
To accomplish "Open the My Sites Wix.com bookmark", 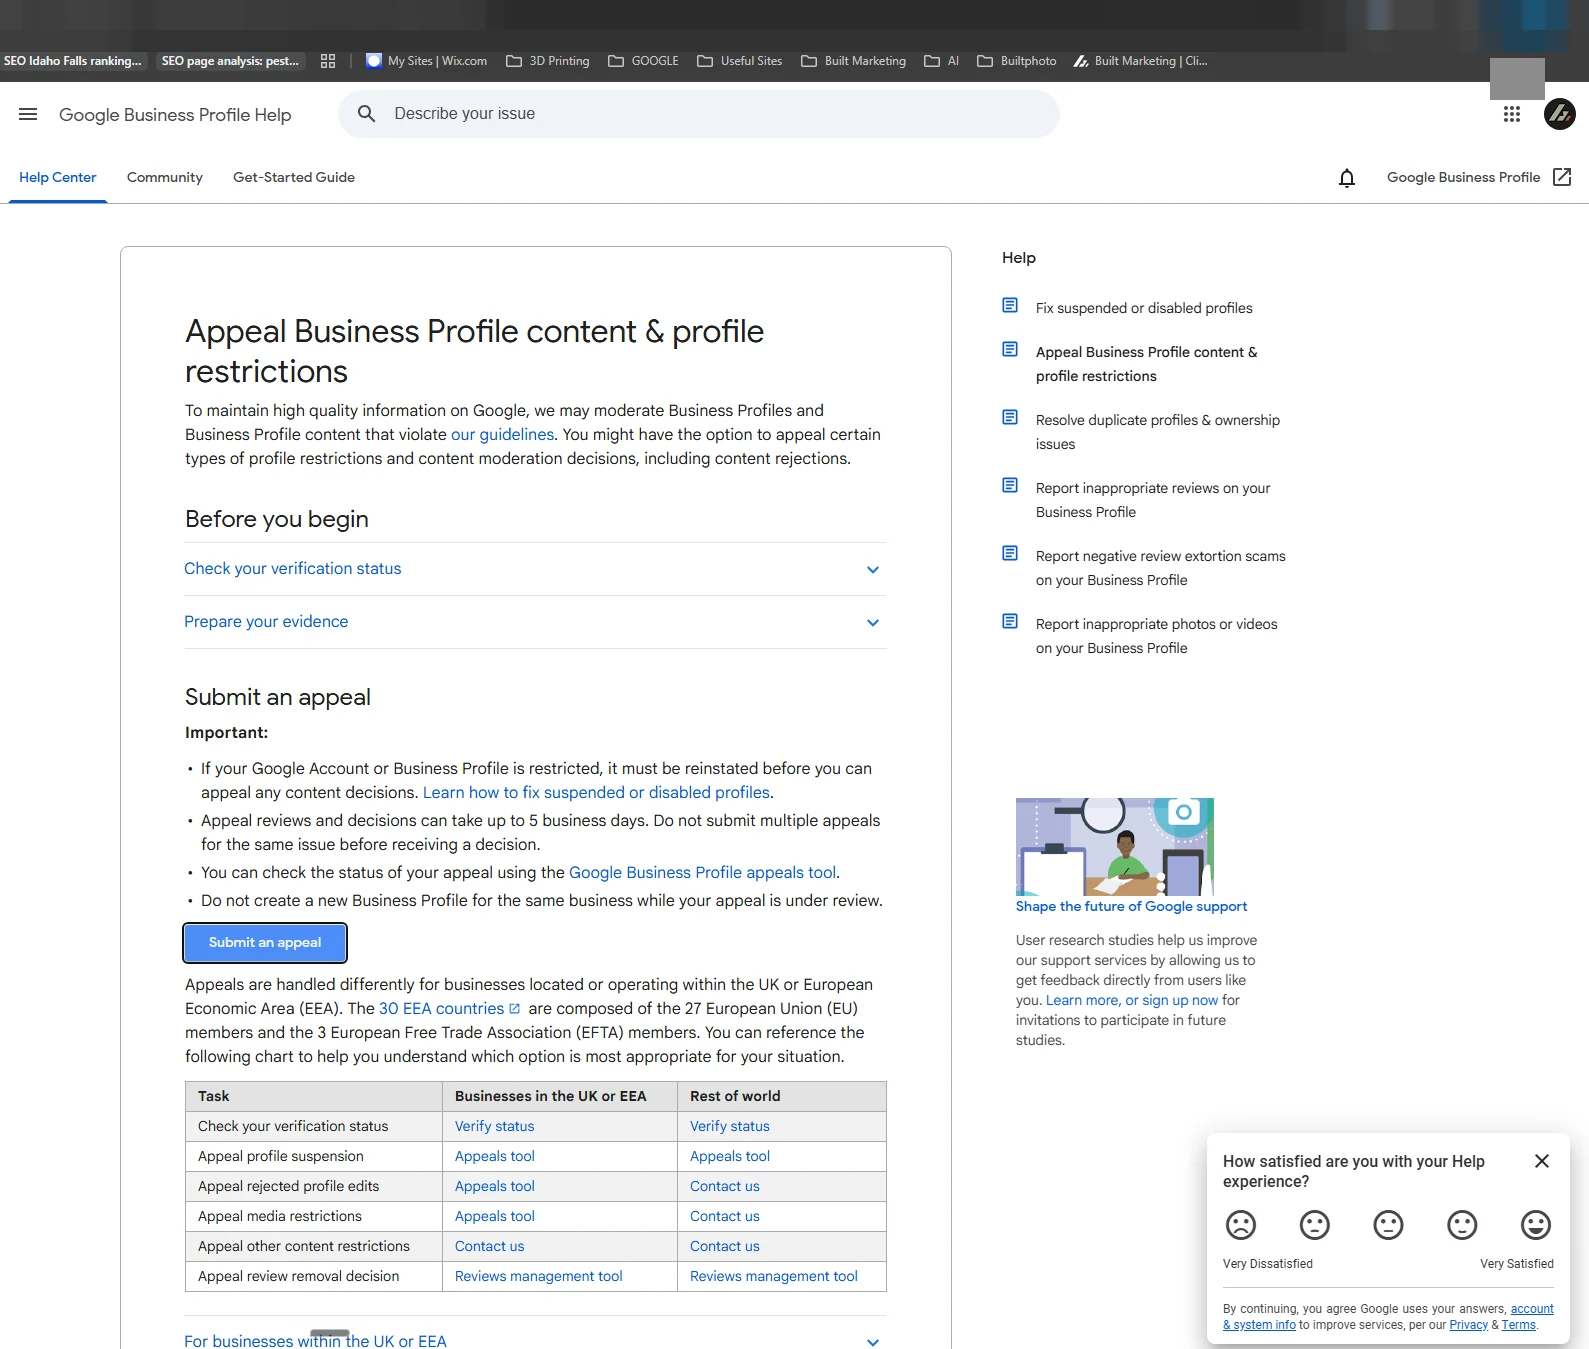I will (427, 61).
